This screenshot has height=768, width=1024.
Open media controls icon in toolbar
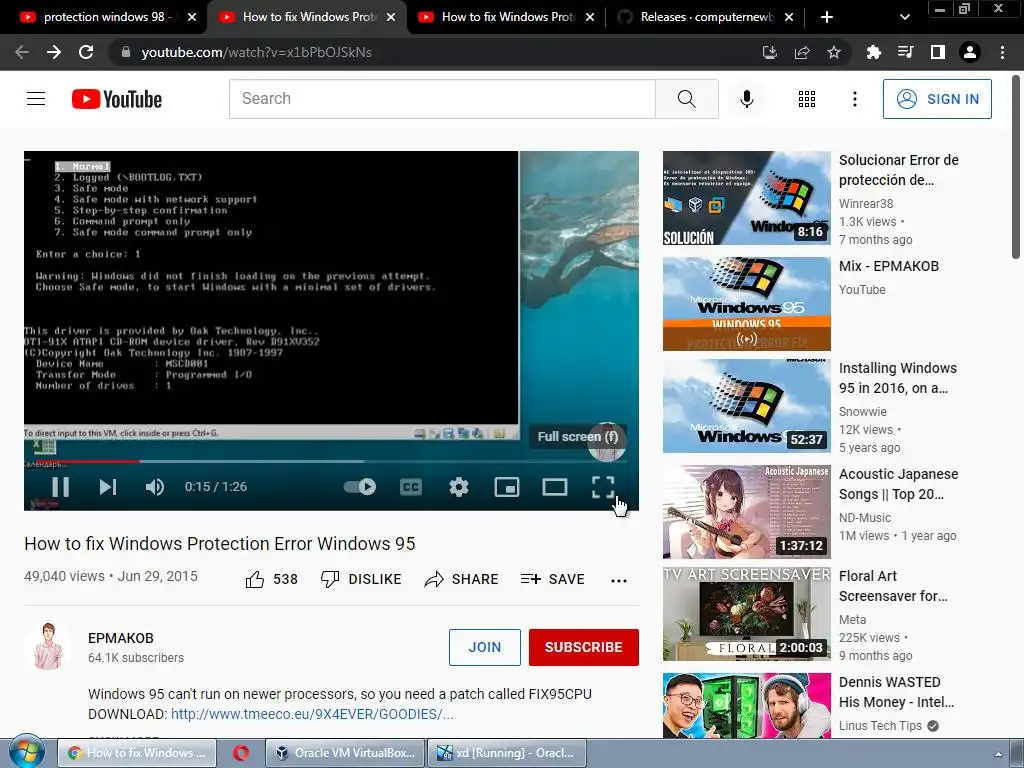click(905, 52)
